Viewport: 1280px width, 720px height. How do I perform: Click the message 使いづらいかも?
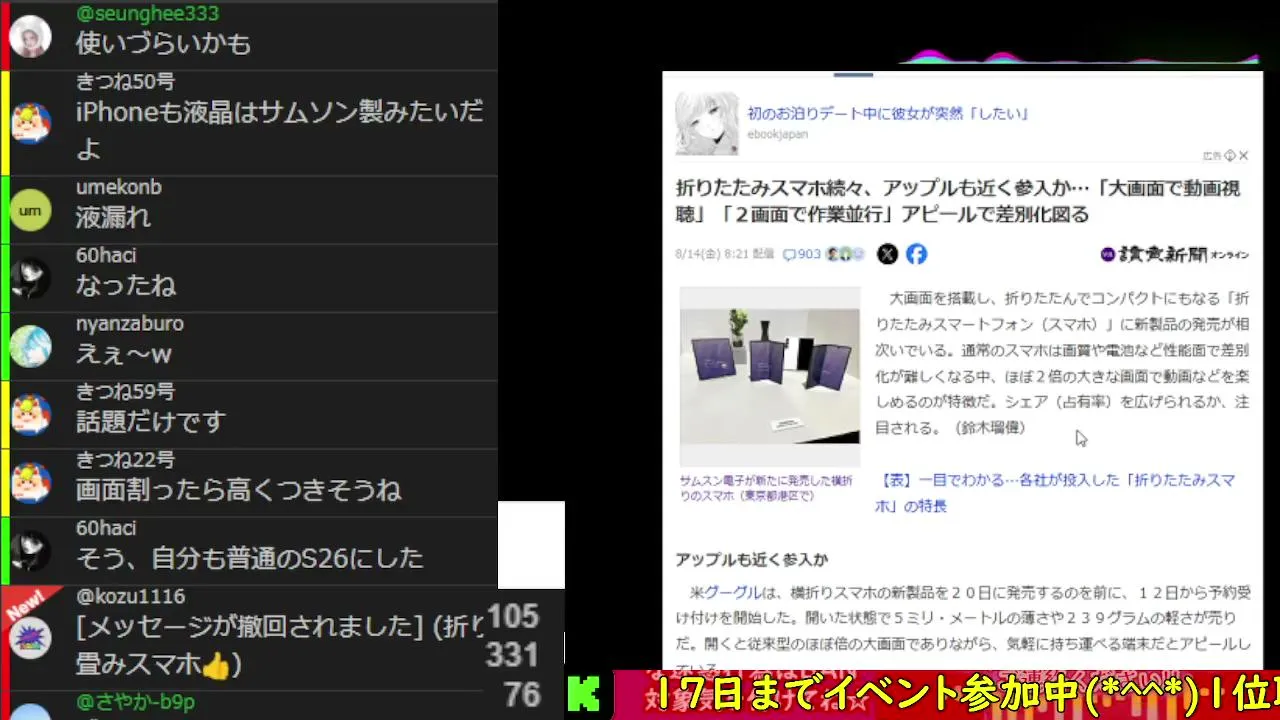point(163,44)
